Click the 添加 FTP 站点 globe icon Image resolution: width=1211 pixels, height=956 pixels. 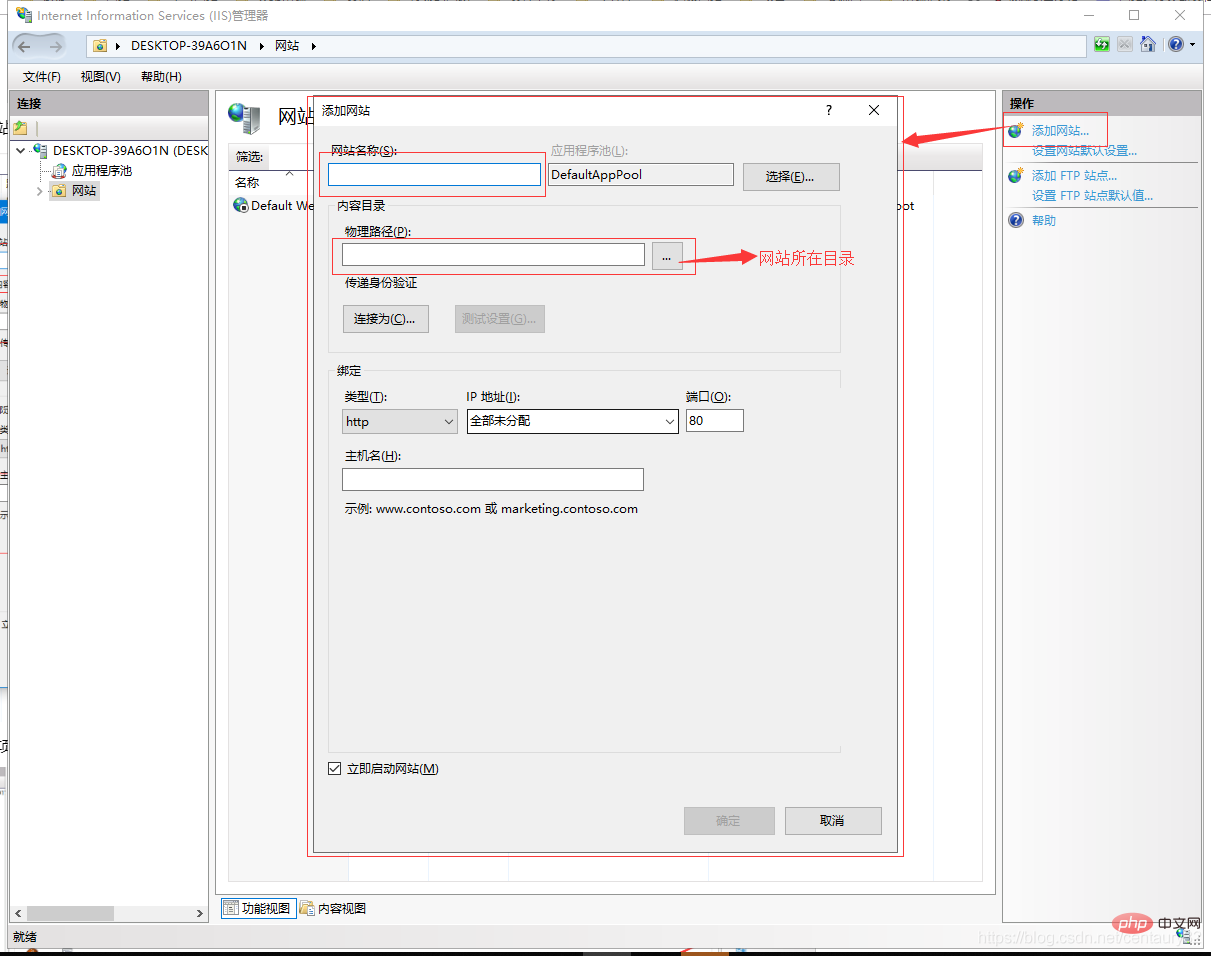point(1016,176)
